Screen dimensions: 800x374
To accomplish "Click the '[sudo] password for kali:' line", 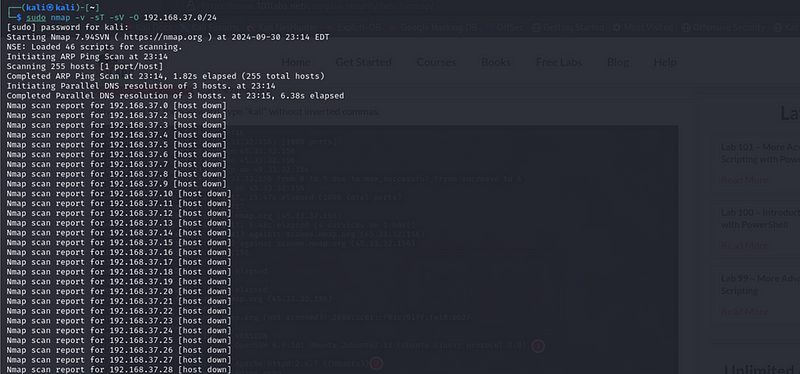I will [x=68, y=28].
